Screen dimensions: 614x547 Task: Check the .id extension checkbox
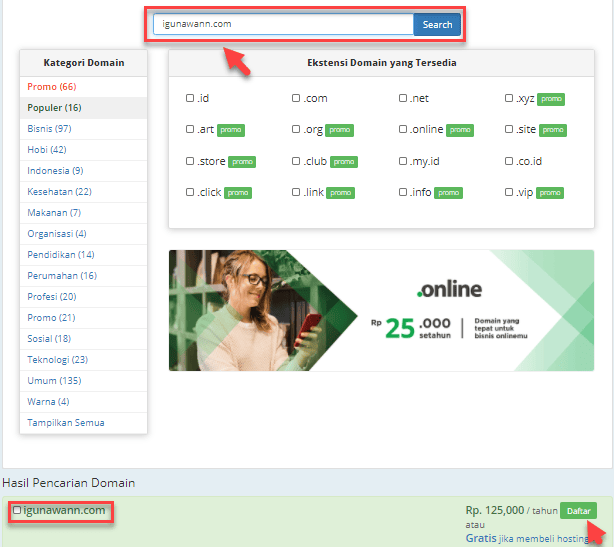pyautogui.click(x=190, y=98)
